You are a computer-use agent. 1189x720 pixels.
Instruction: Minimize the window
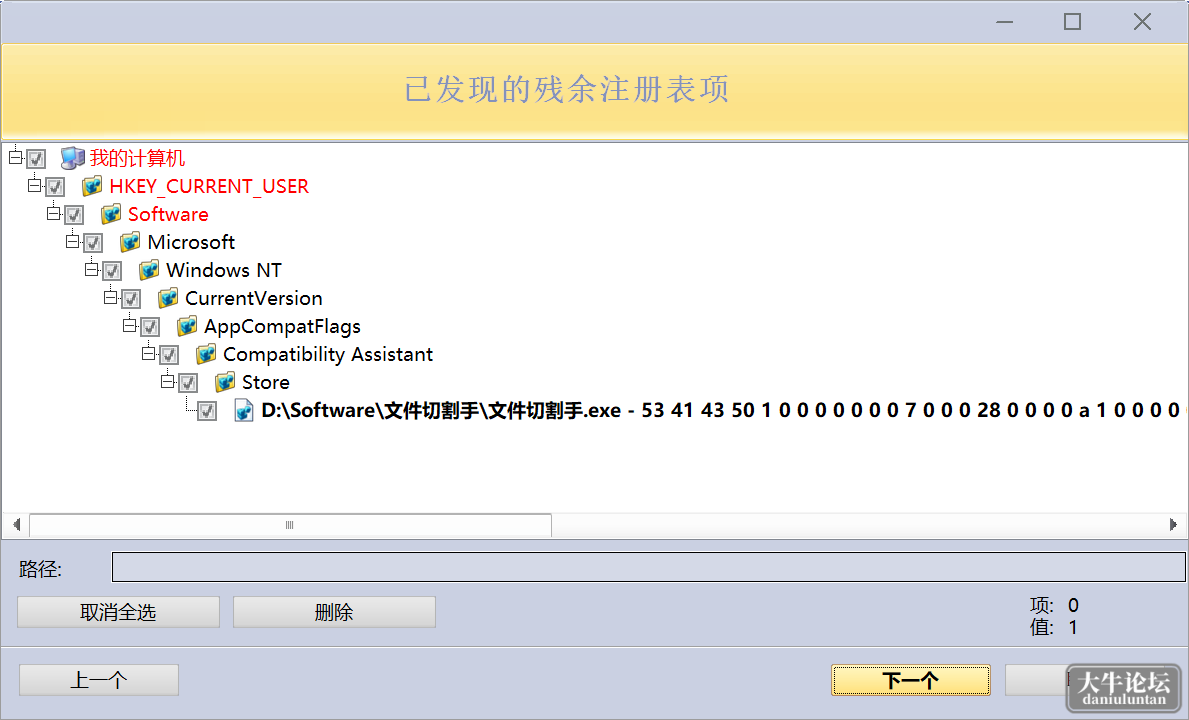tap(1005, 22)
